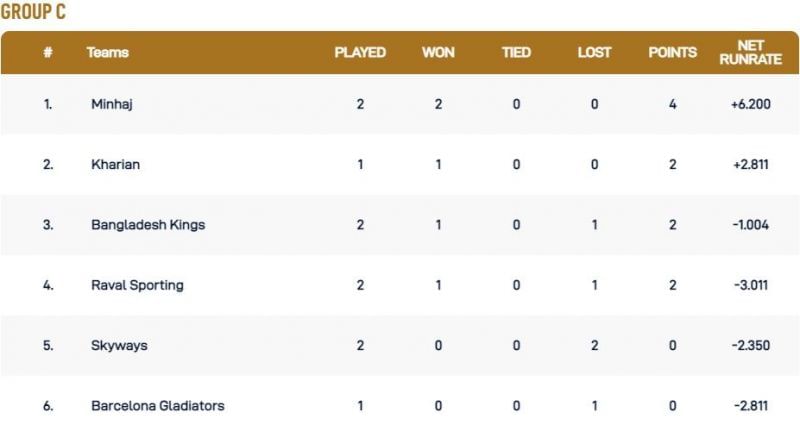The image size is (800, 431).
Task: Click the Minhaj team name
Action: coord(111,104)
